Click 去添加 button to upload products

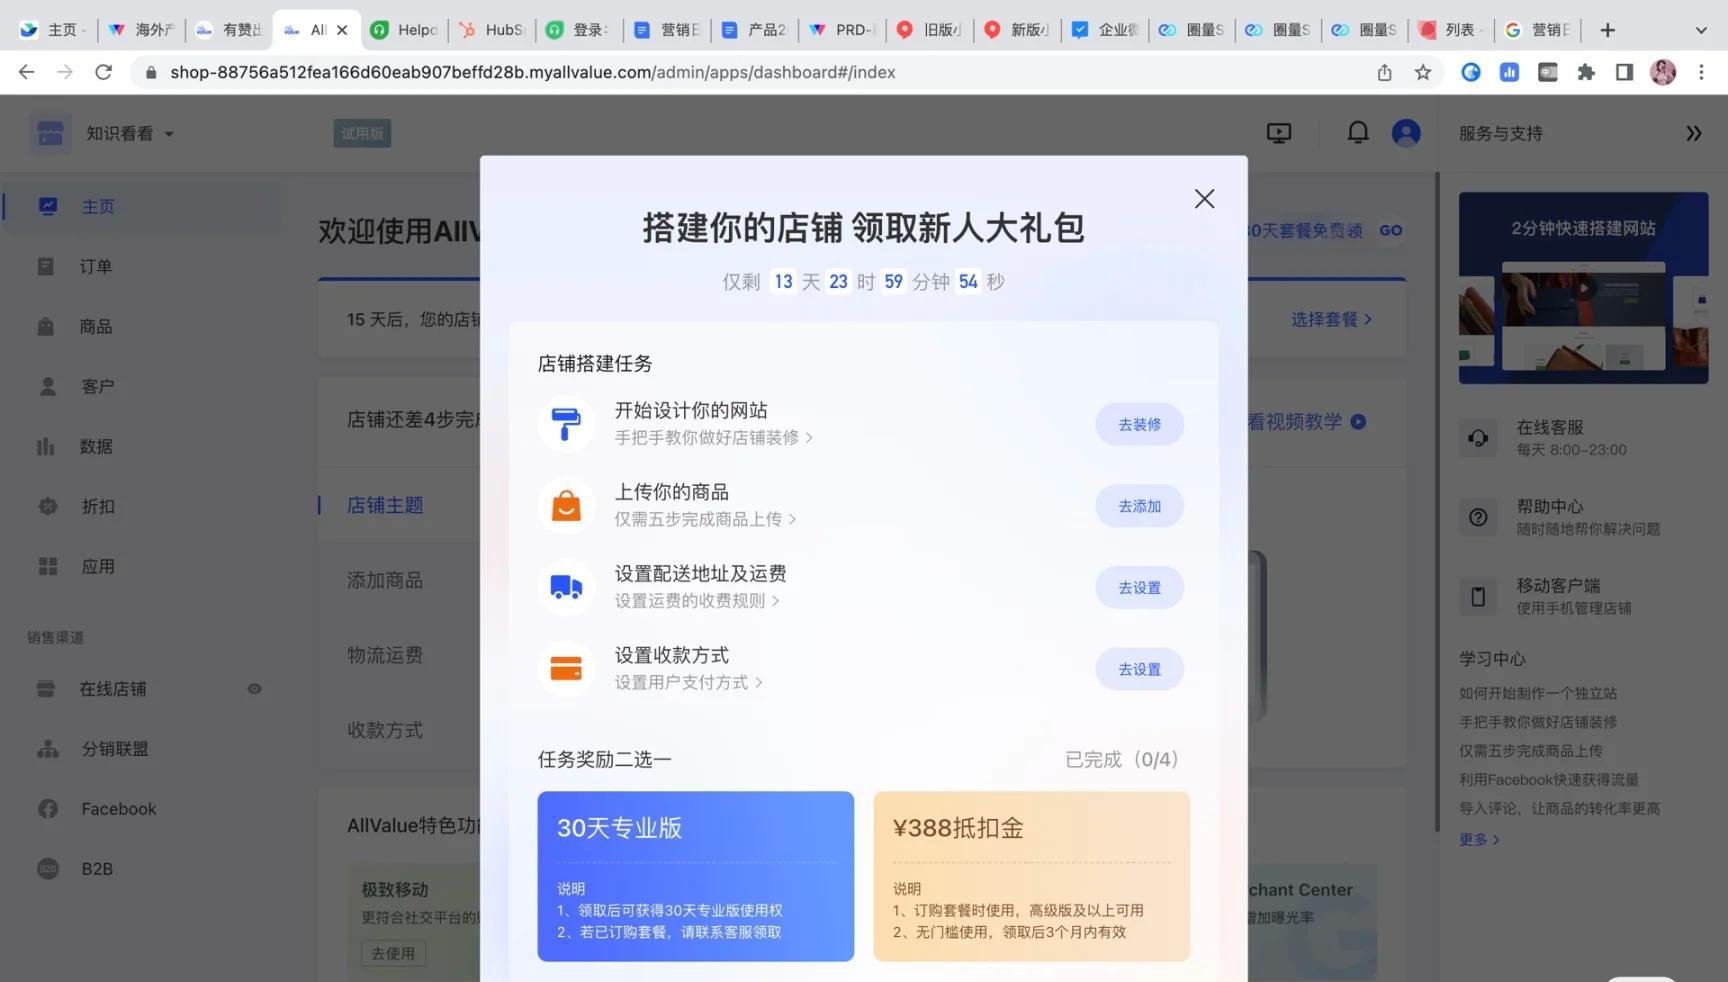(1139, 506)
